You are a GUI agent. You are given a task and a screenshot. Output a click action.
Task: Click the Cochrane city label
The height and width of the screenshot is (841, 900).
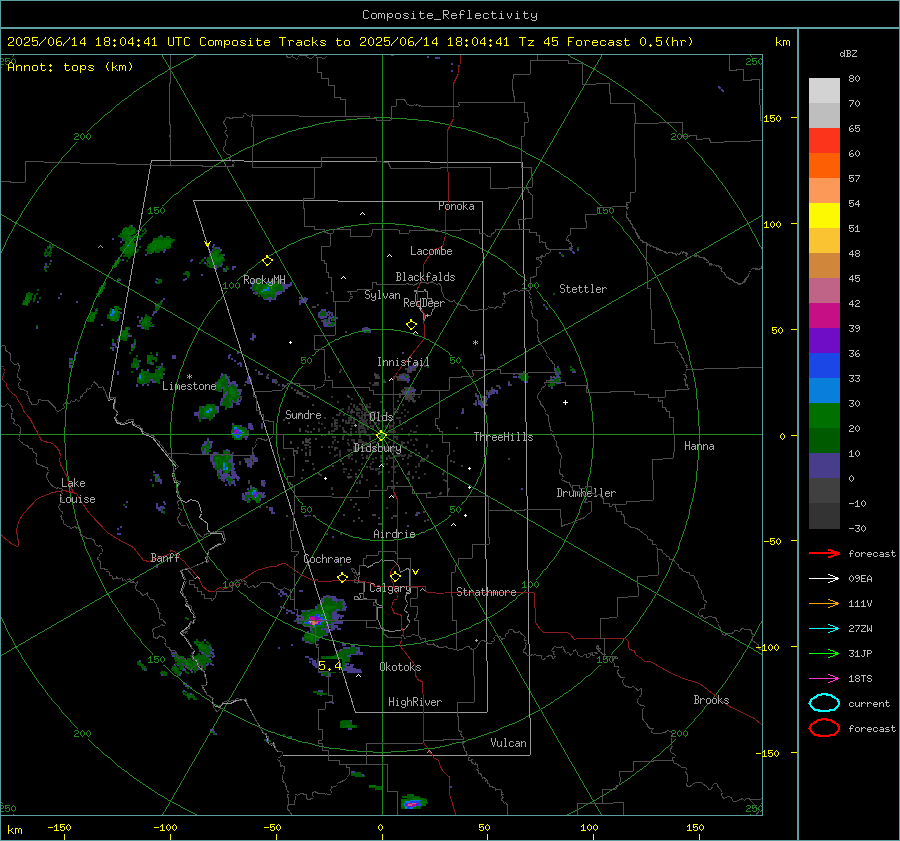click(327, 559)
